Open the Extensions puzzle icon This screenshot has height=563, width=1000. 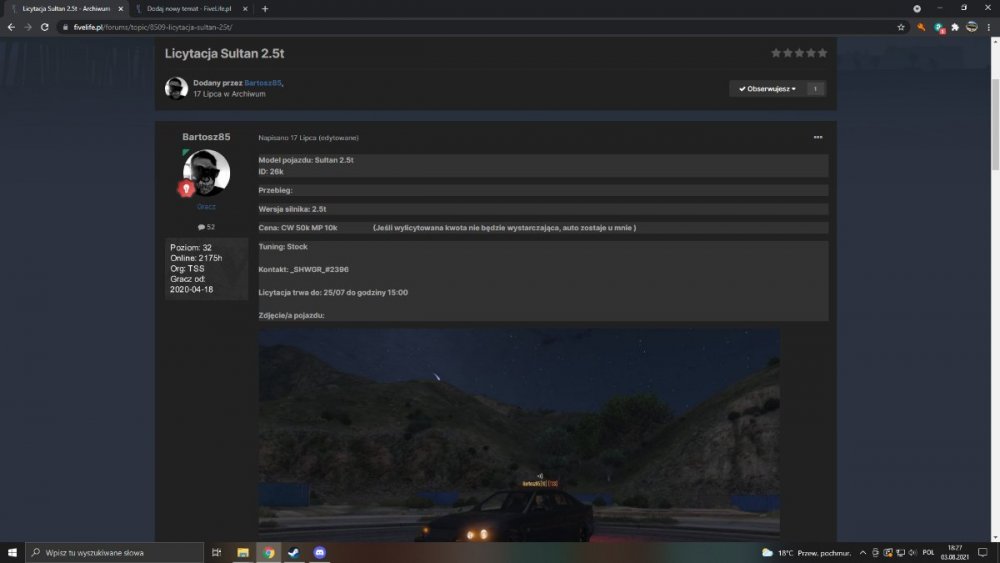pos(955,27)
